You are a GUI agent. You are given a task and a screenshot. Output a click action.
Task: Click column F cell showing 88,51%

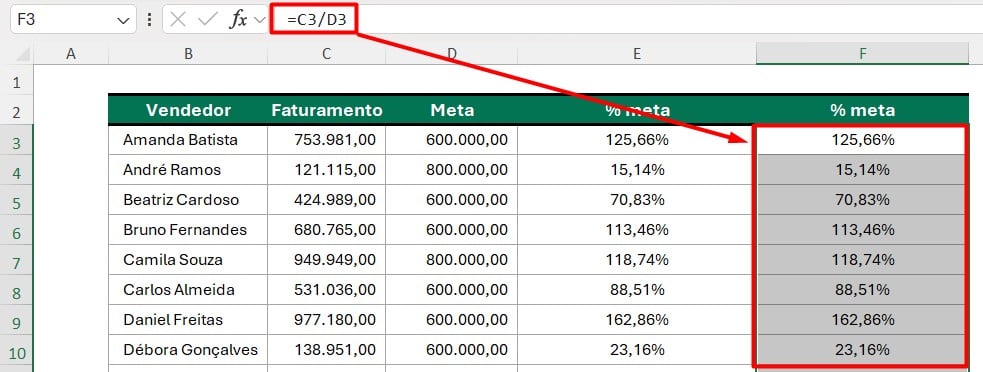(863, 290)
